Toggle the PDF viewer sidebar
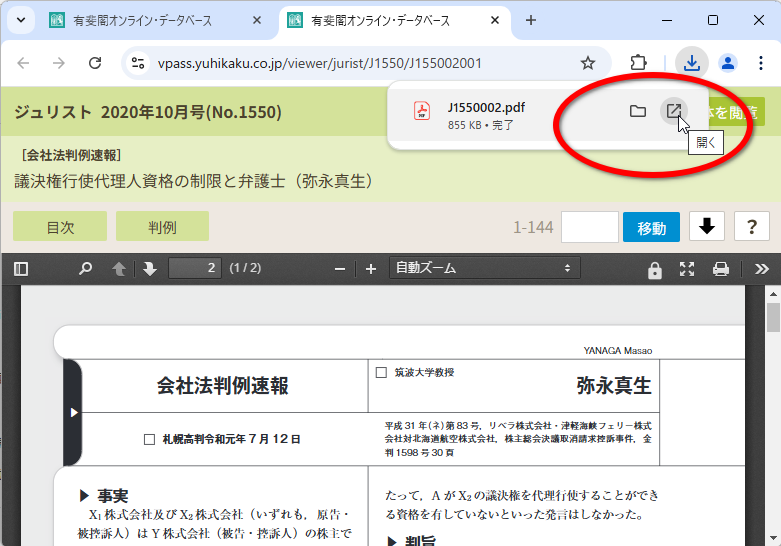Image resolution: width=781 pixels, height=546 pixels. point(21,269)
